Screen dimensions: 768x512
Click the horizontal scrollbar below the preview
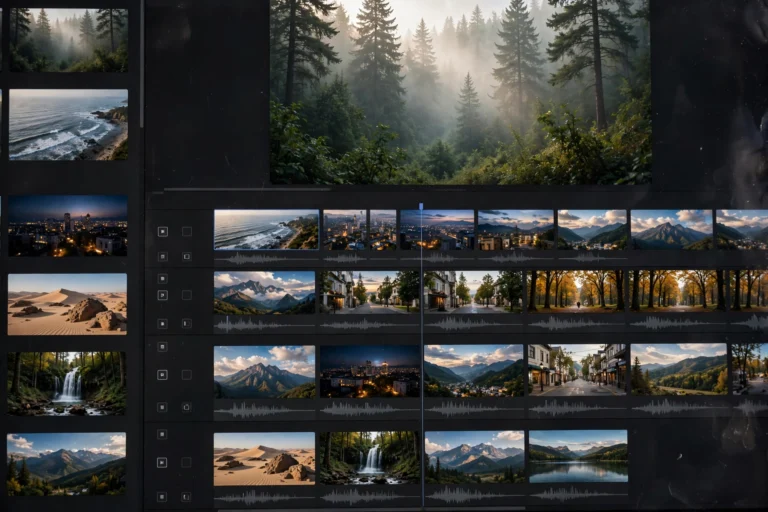click(247, 189)
